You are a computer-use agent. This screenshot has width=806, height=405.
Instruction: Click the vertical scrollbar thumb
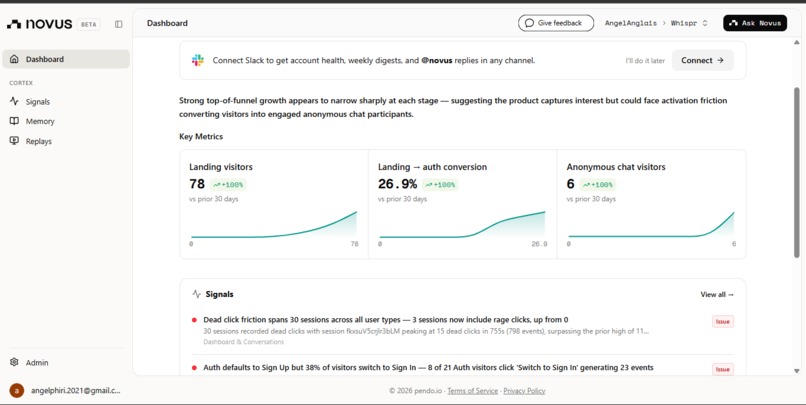pyautogui.click(x=797, y=172)
